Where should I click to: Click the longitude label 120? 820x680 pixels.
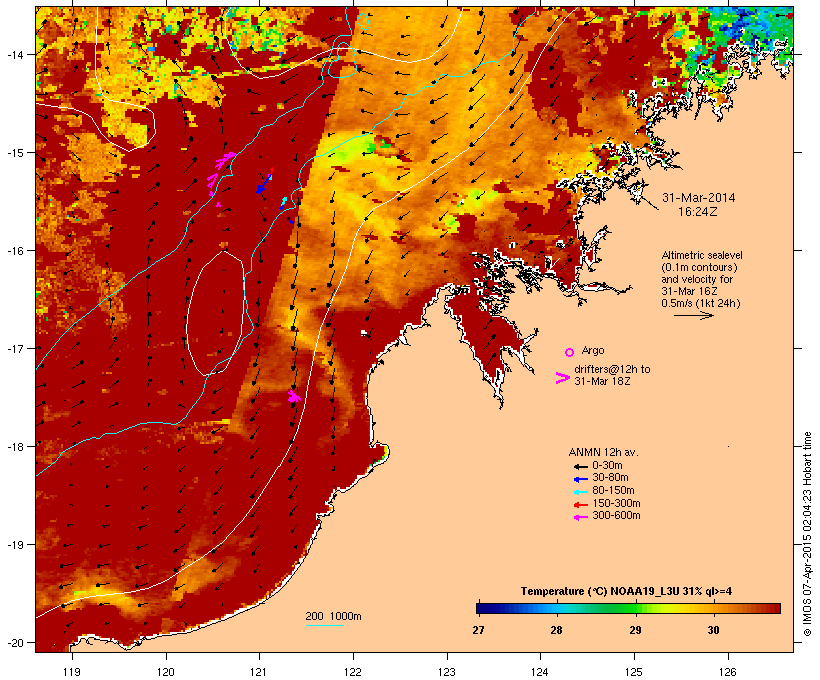click(x=166, y=672)
